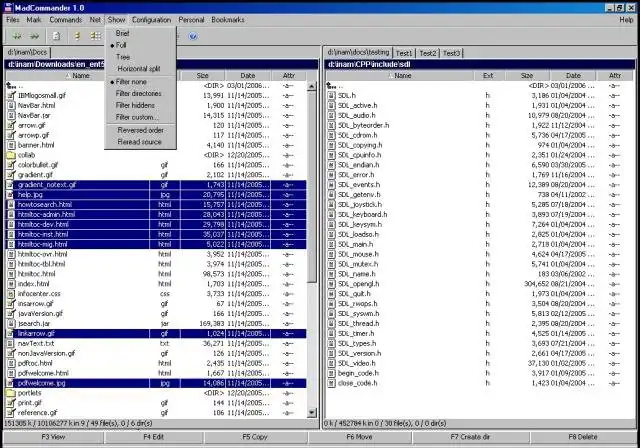Open the Configuration menu

coord(151,19)
